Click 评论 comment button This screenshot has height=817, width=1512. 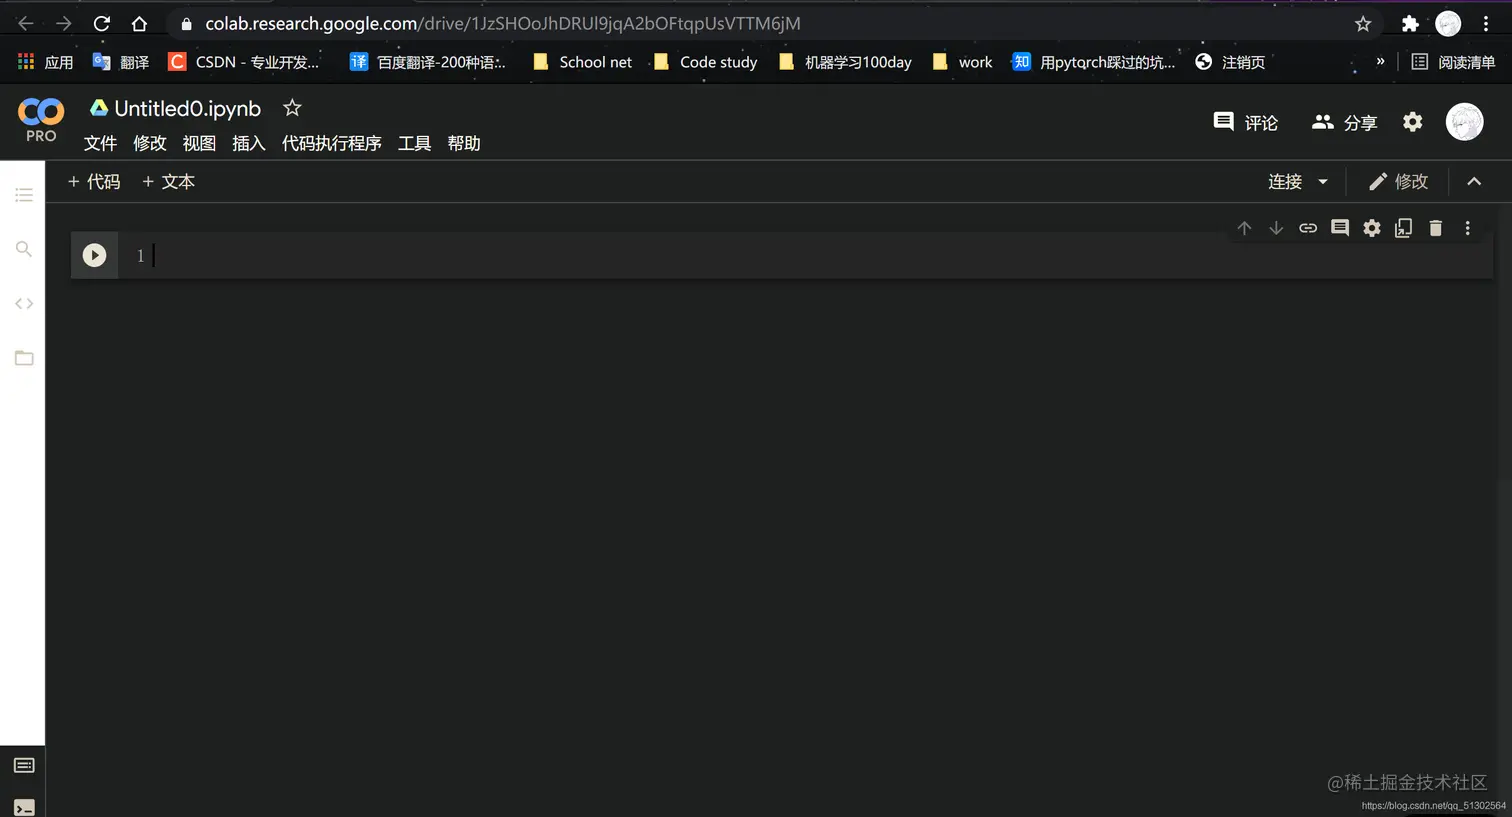pos(1245,122)
